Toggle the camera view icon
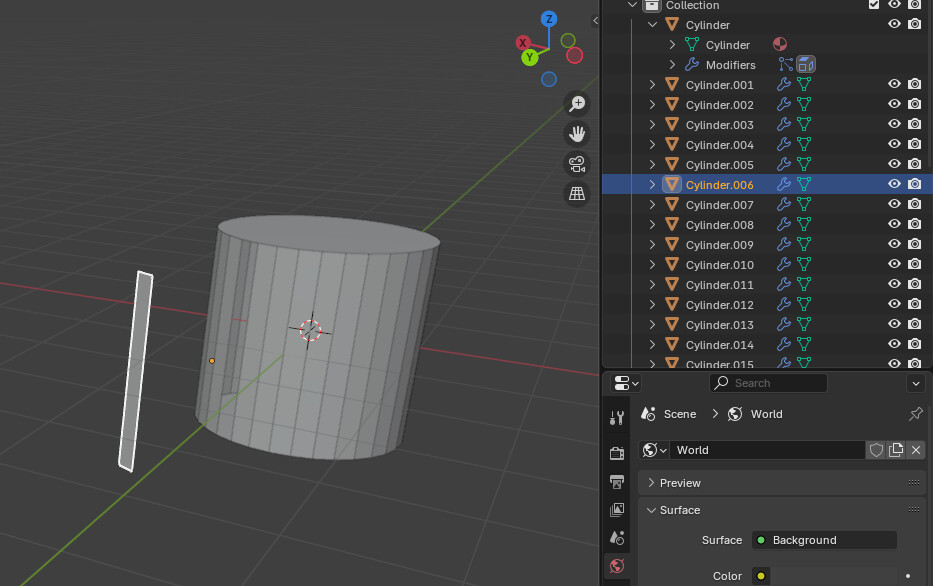933x586 pixels. click(x=577, y=164)
